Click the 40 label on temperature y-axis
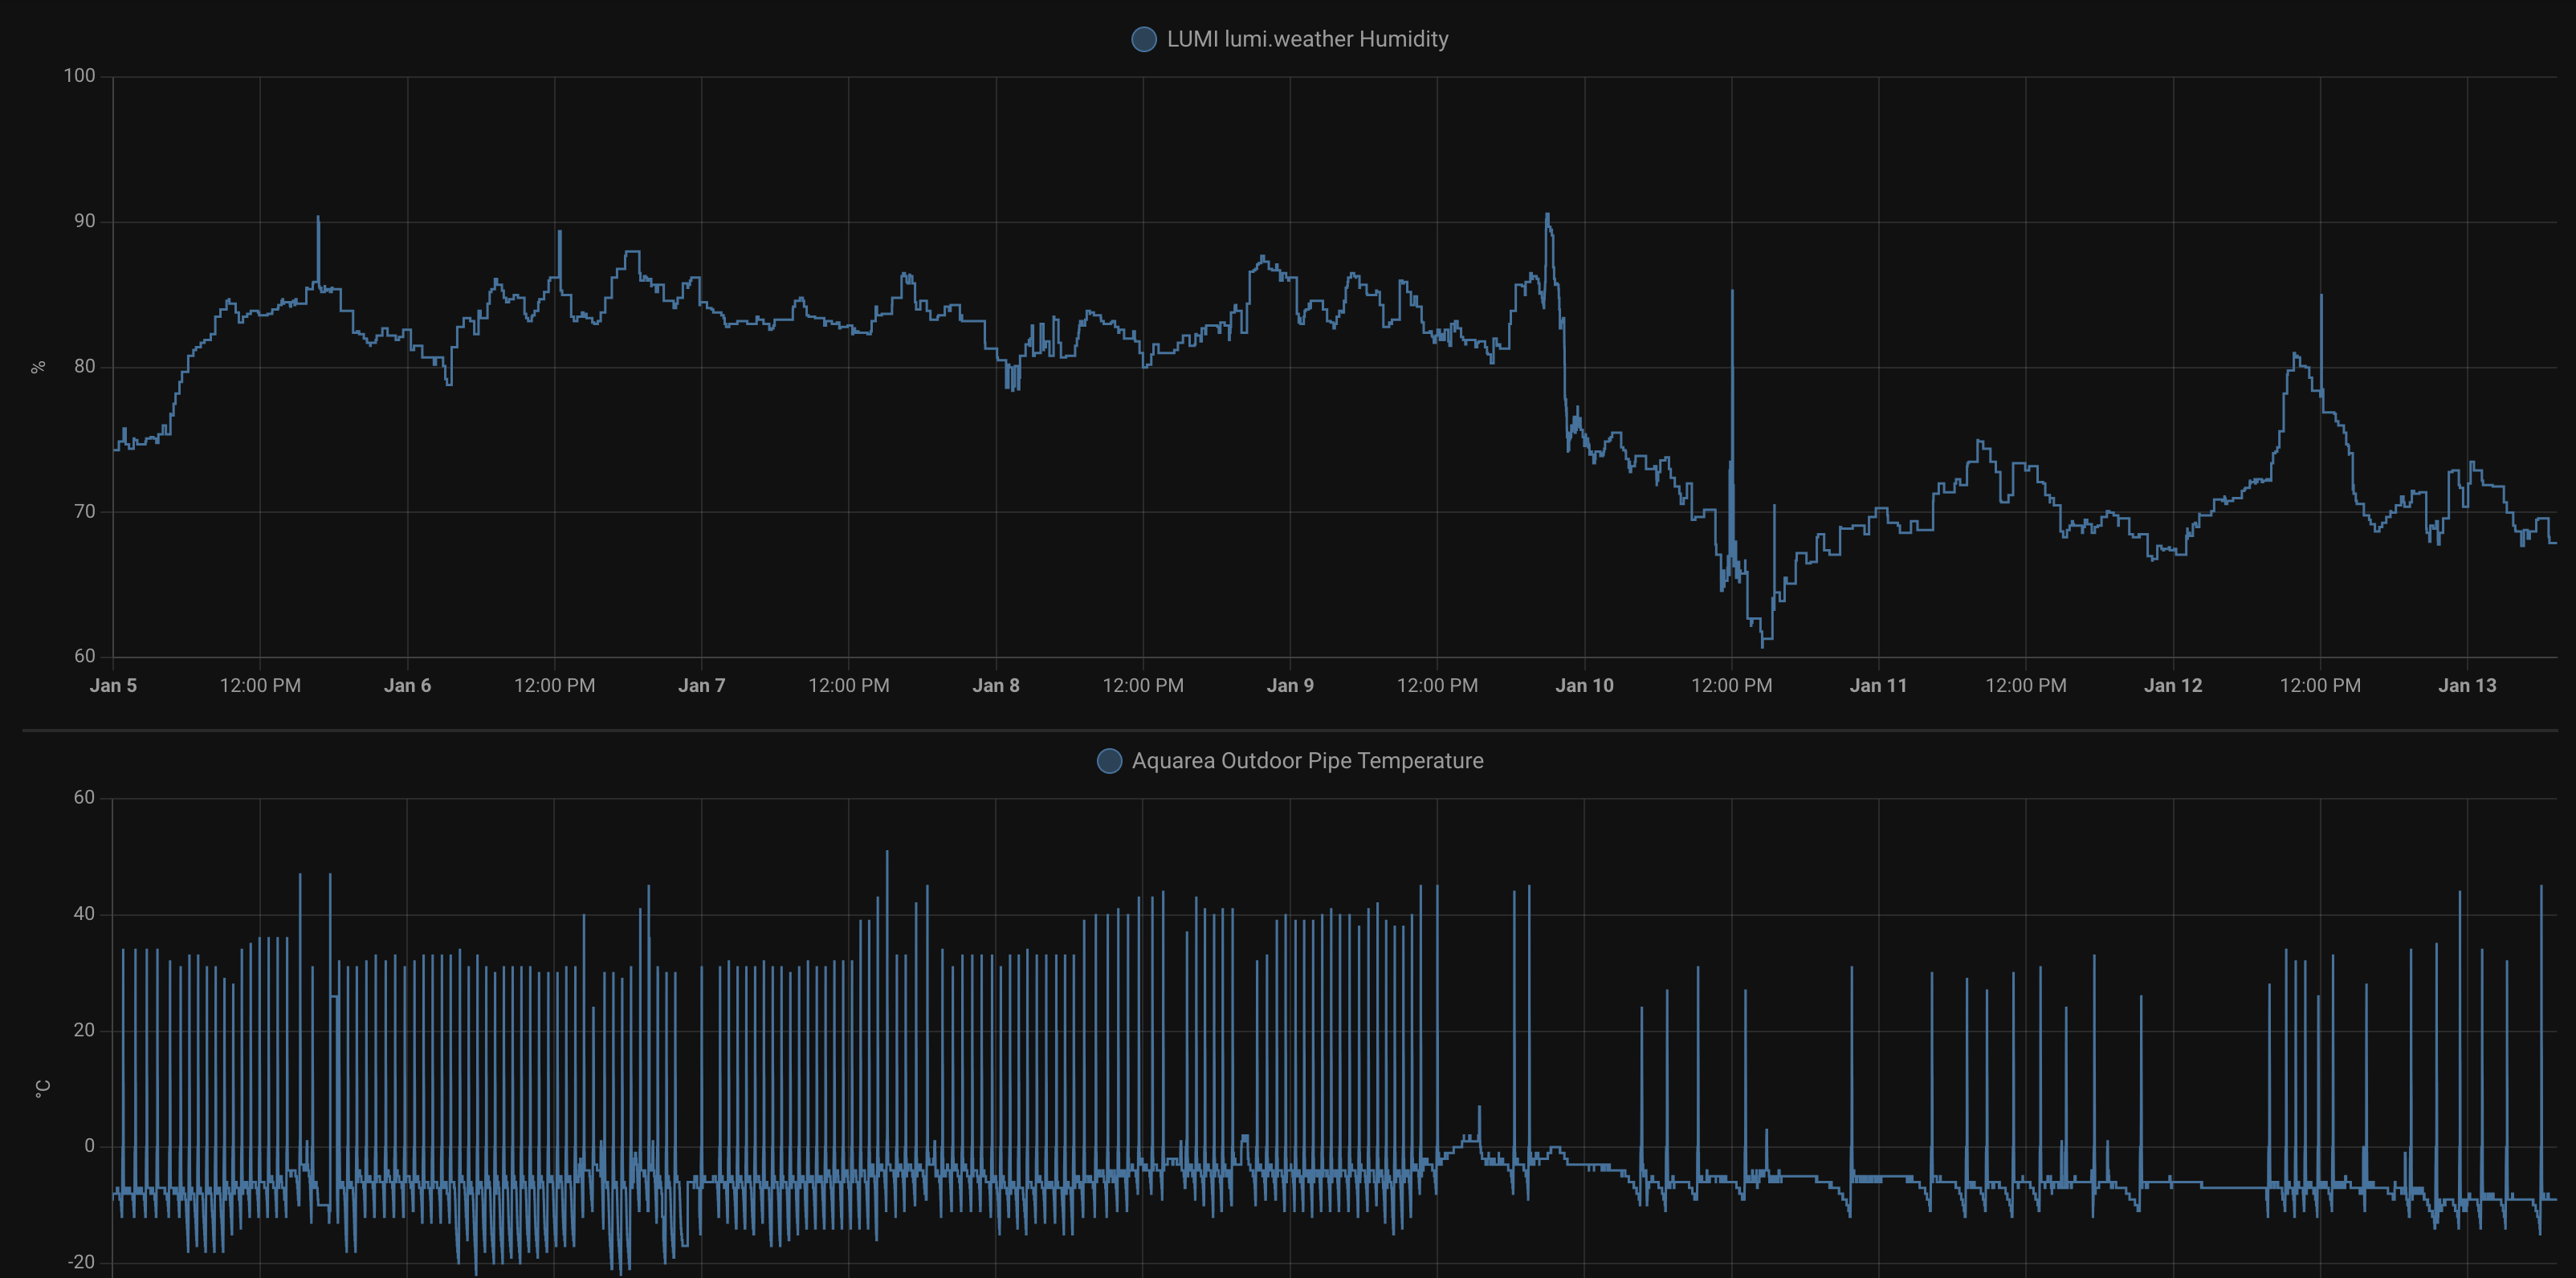This screenshot has height=1278, width=2576. 84,914
